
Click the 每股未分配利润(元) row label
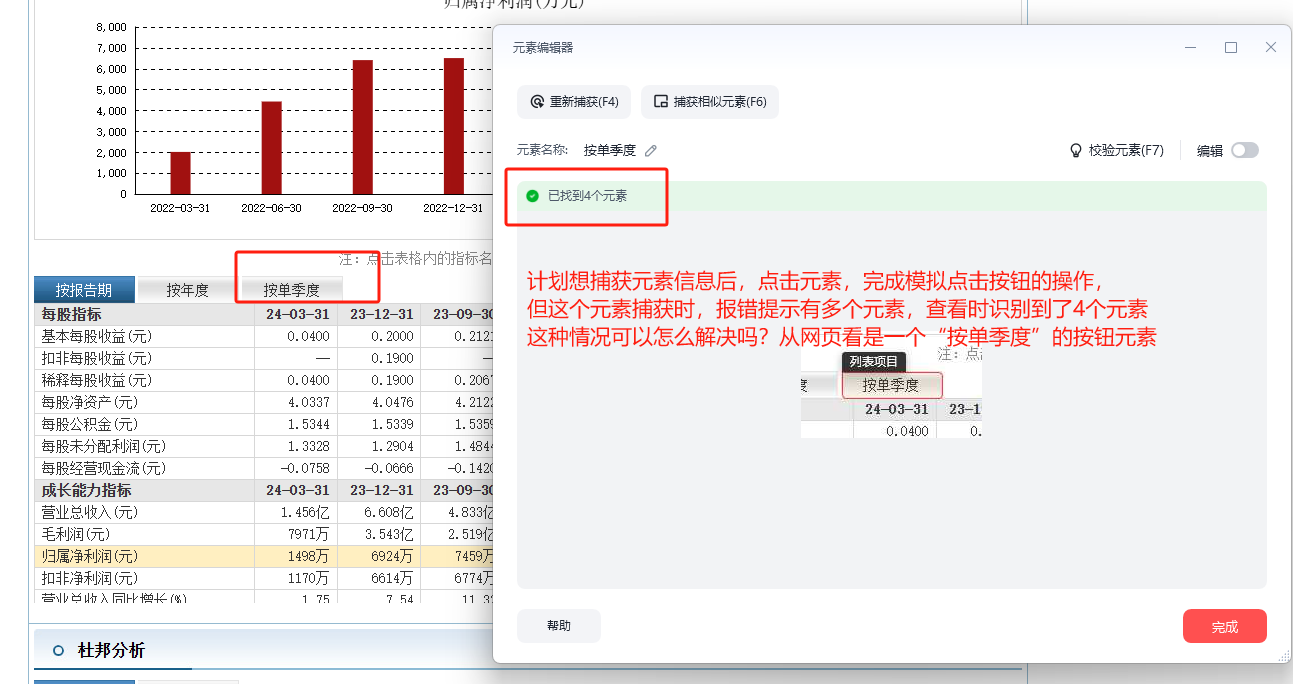(103, 446)
